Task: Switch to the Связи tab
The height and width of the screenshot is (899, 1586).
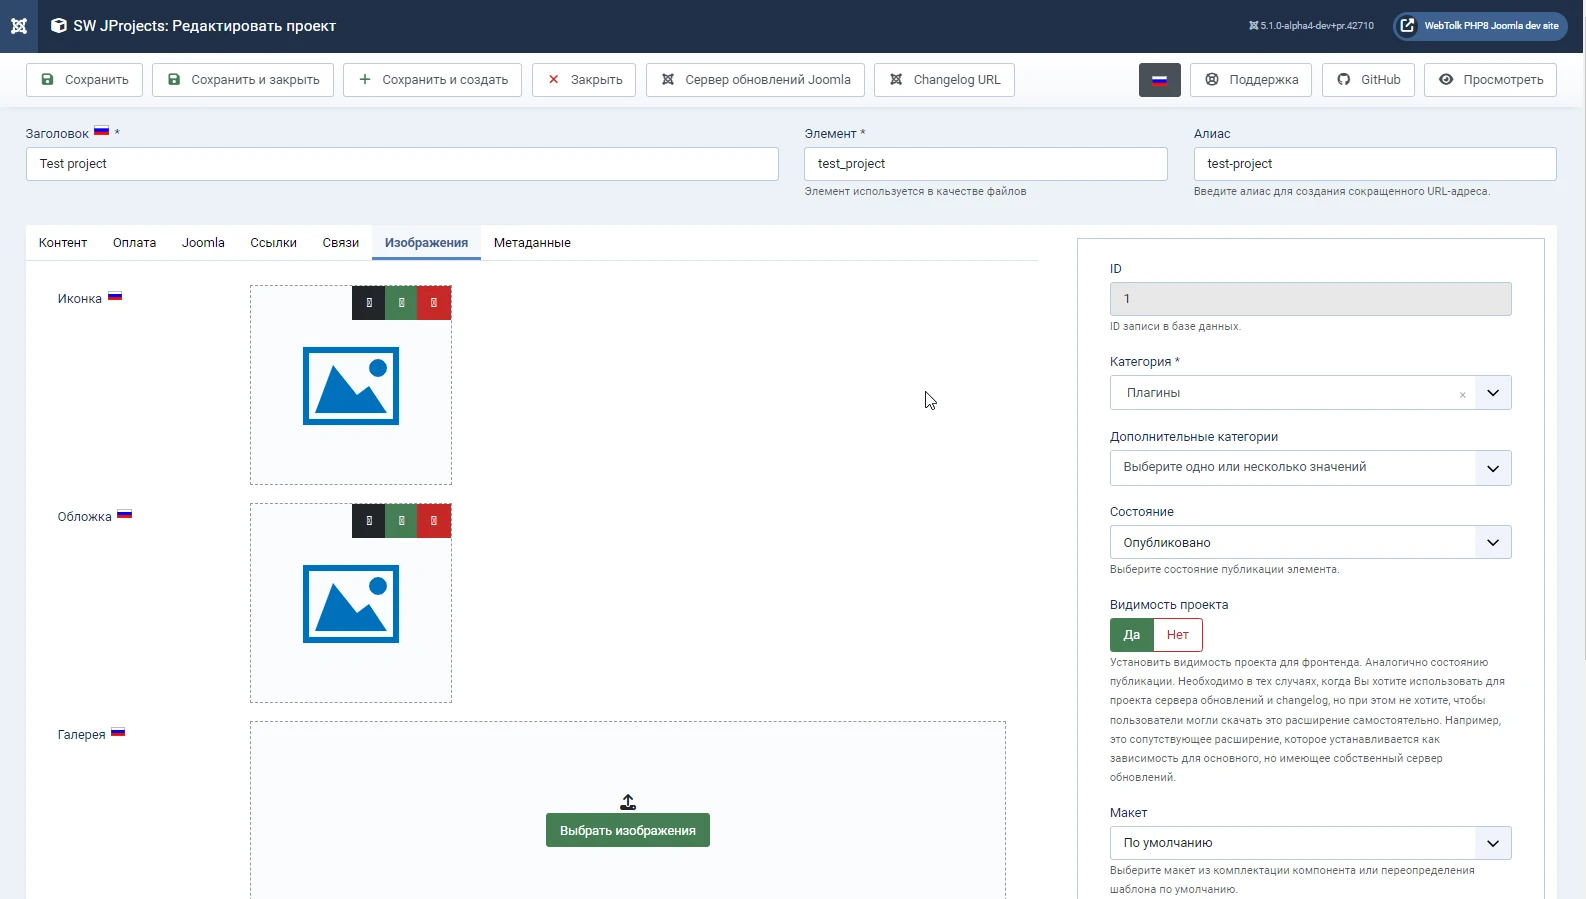Action: [x=340, y=243]
